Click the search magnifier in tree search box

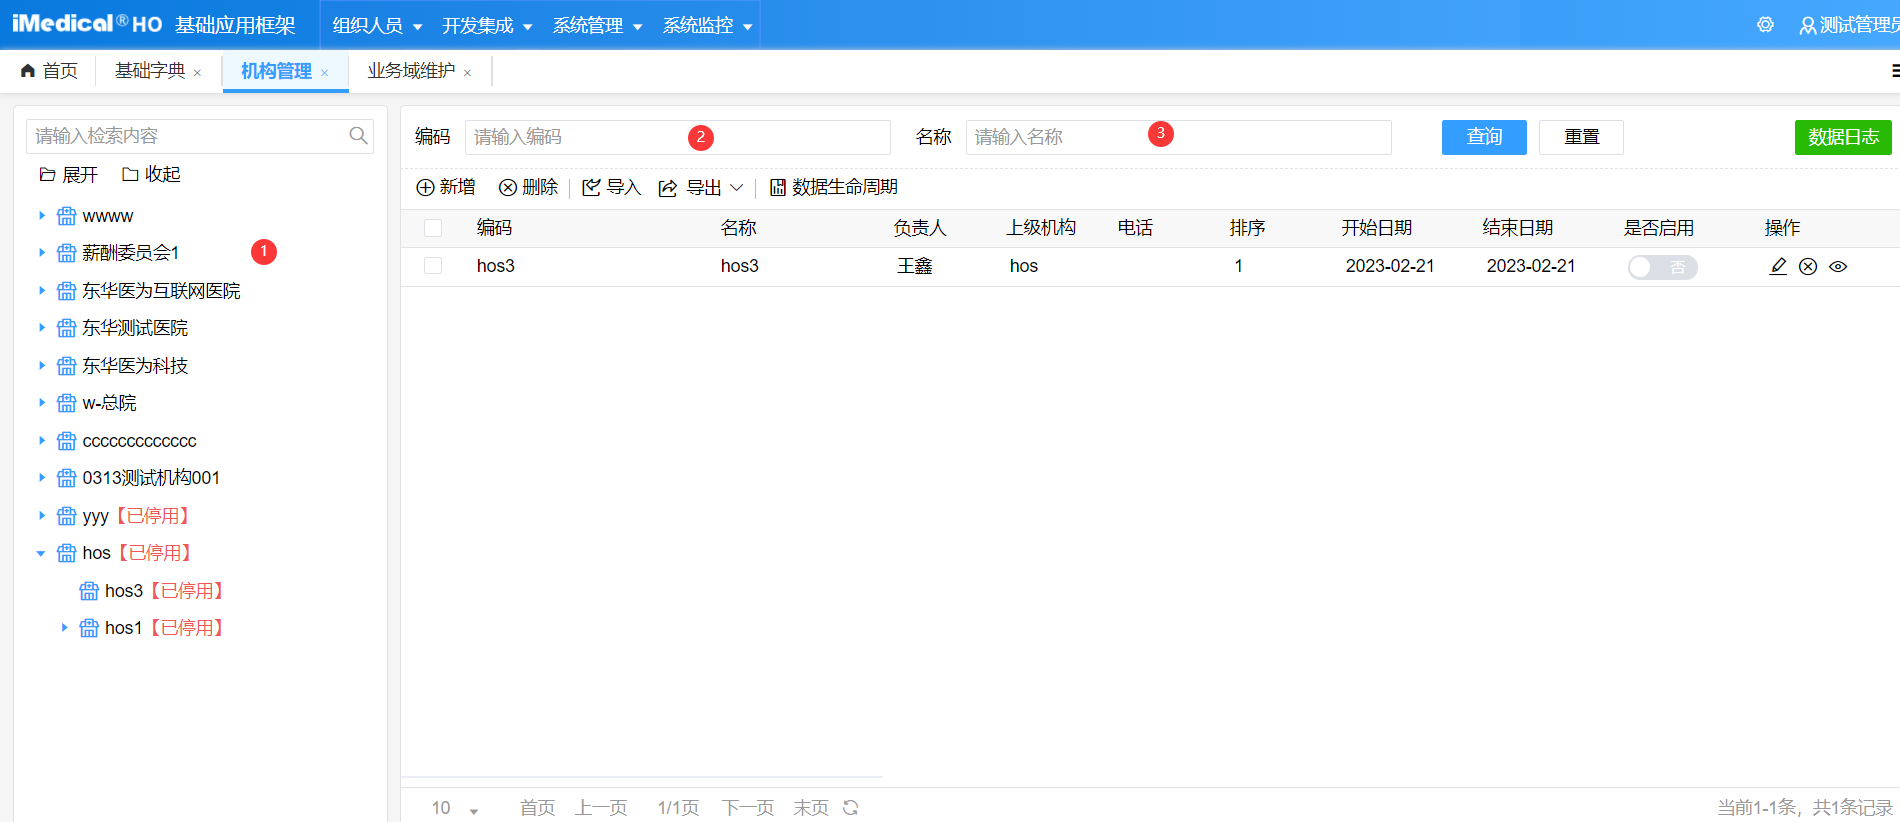(x=358, y=136)
